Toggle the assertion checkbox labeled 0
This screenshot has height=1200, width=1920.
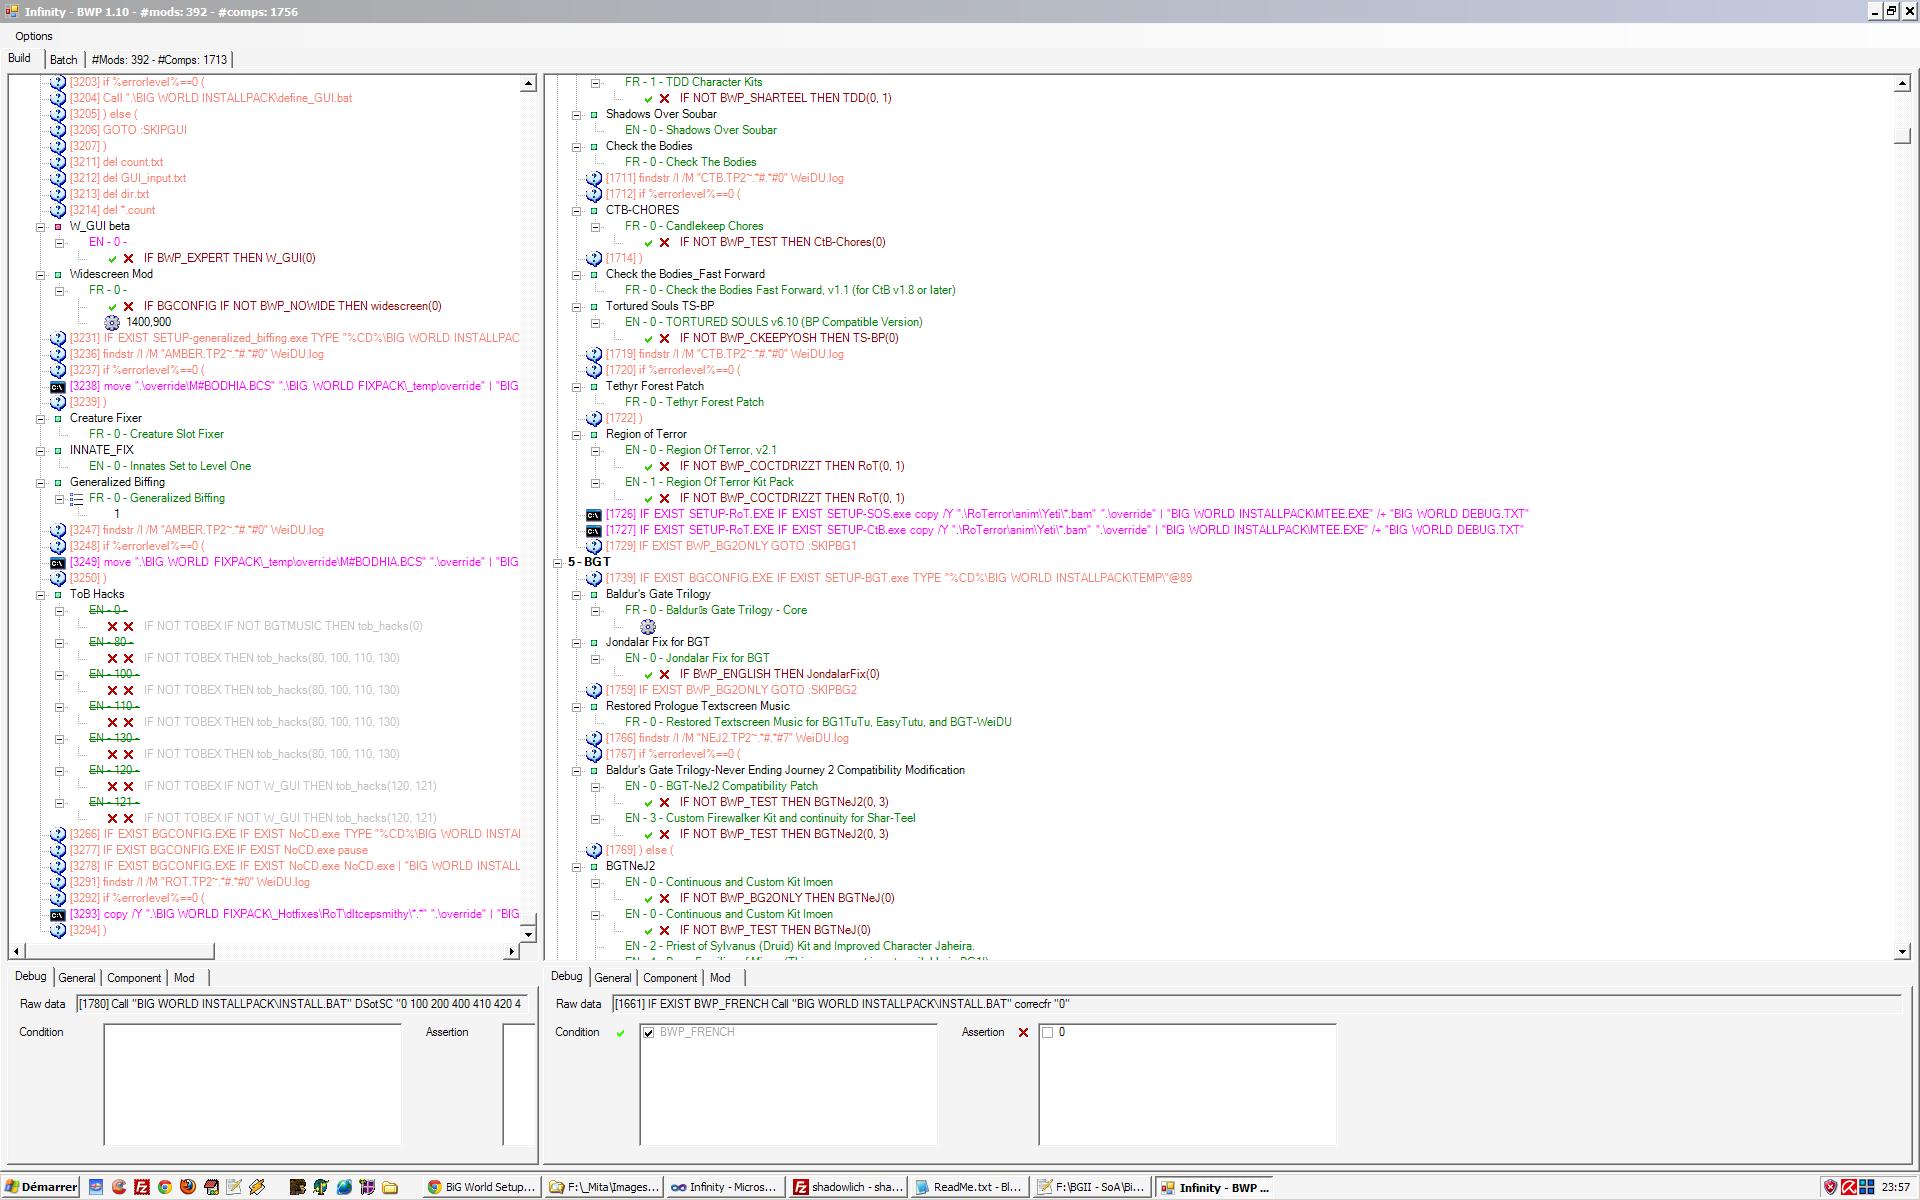pos(1047,1032)
